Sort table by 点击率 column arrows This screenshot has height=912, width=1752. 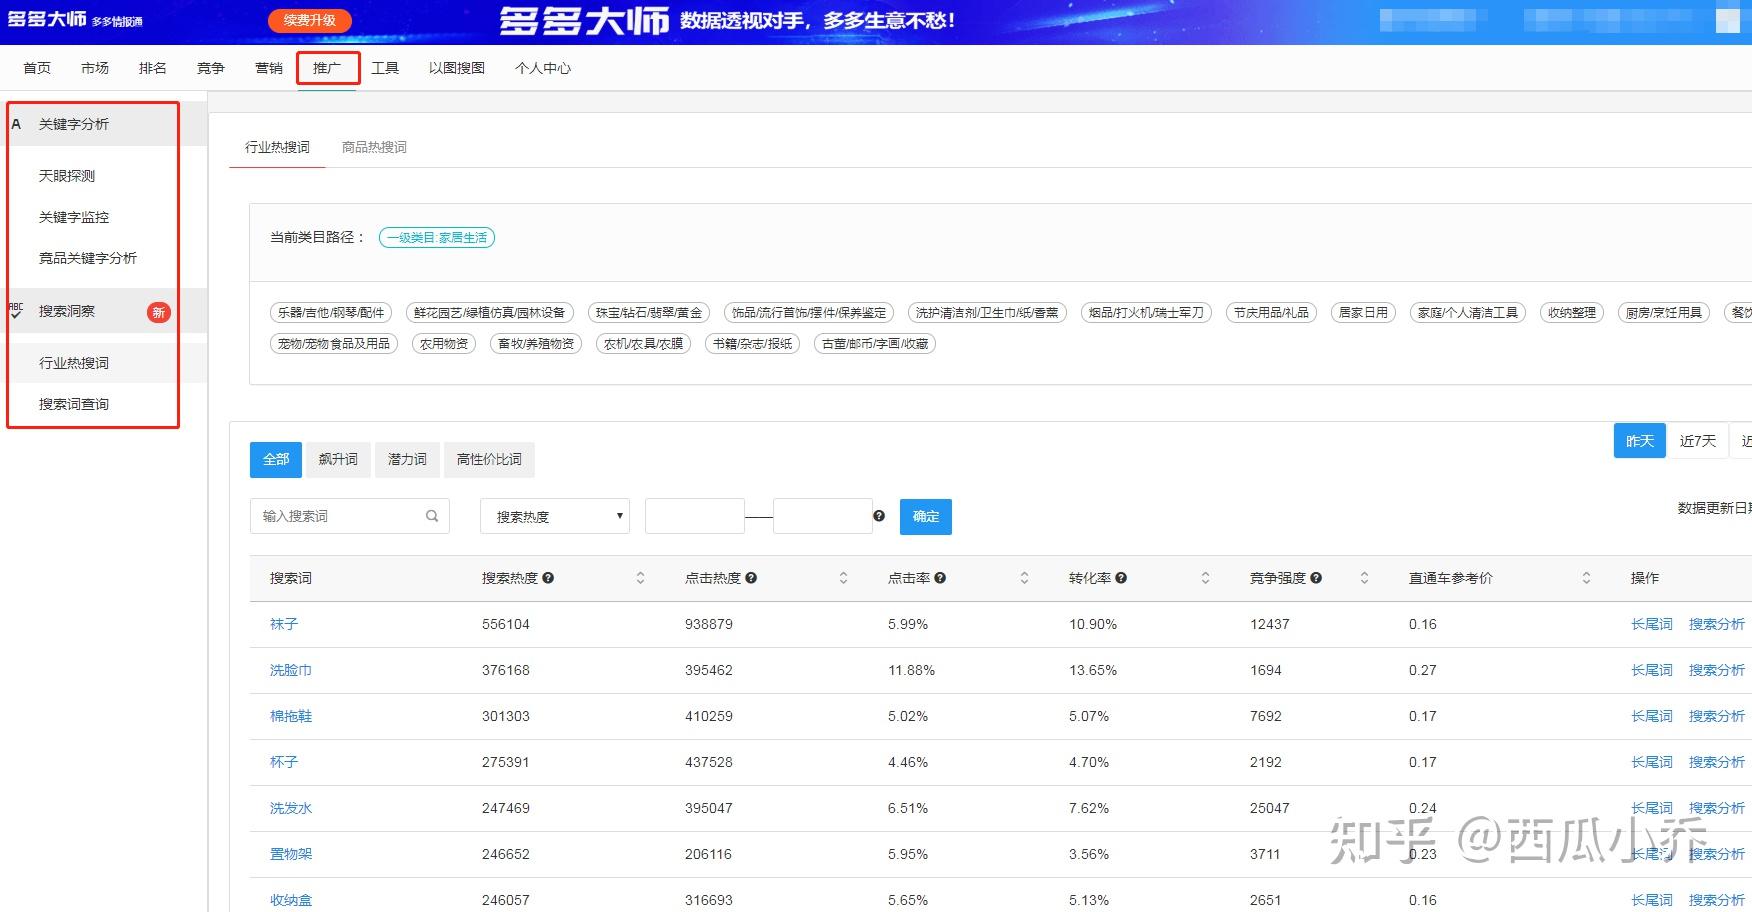tap(1024, 578)
